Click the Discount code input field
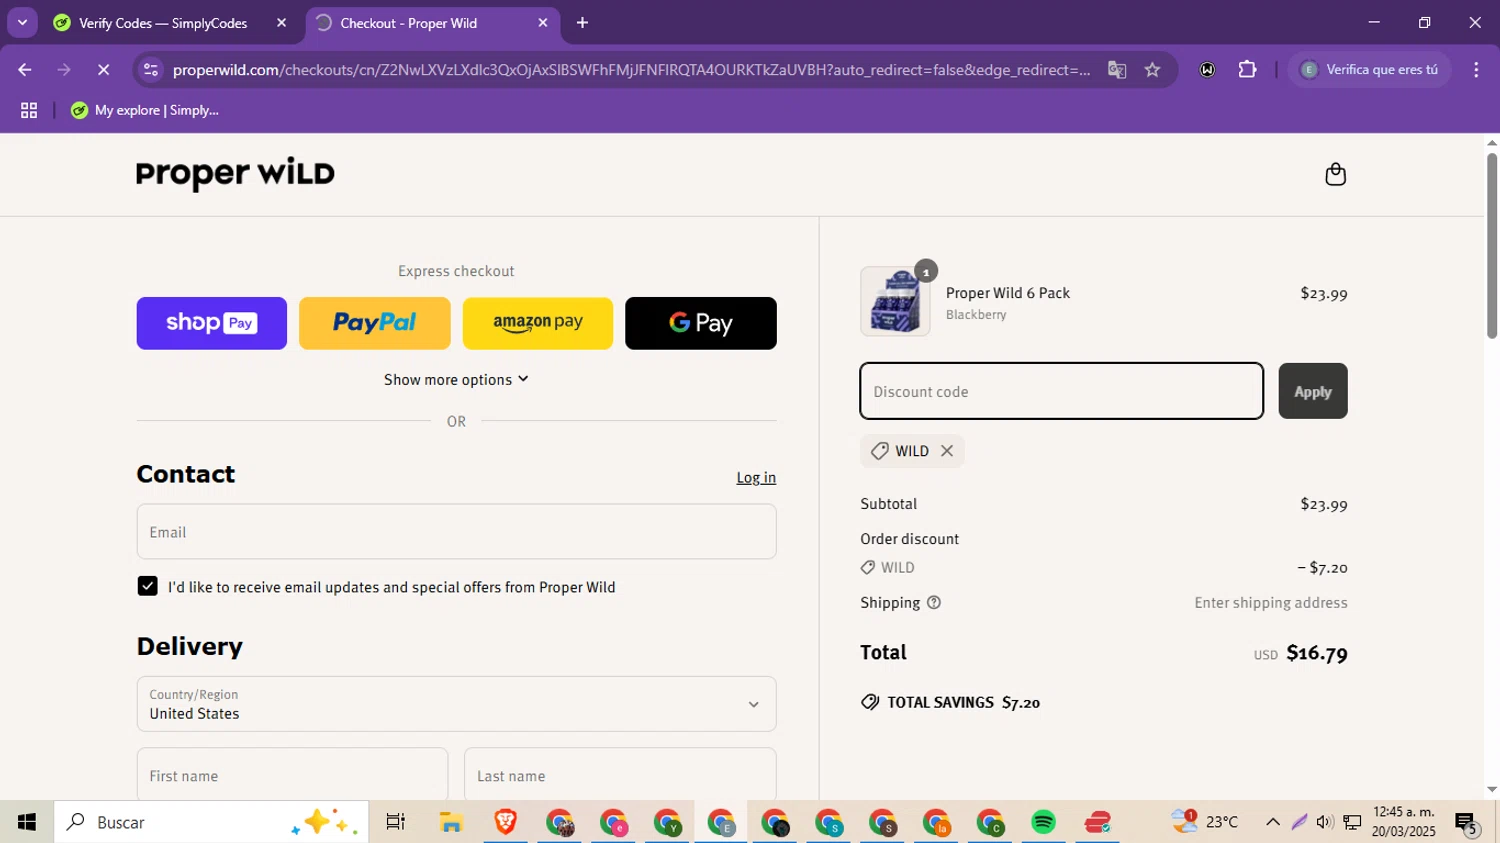The image size is (1500, 843). coord(1062,391)
